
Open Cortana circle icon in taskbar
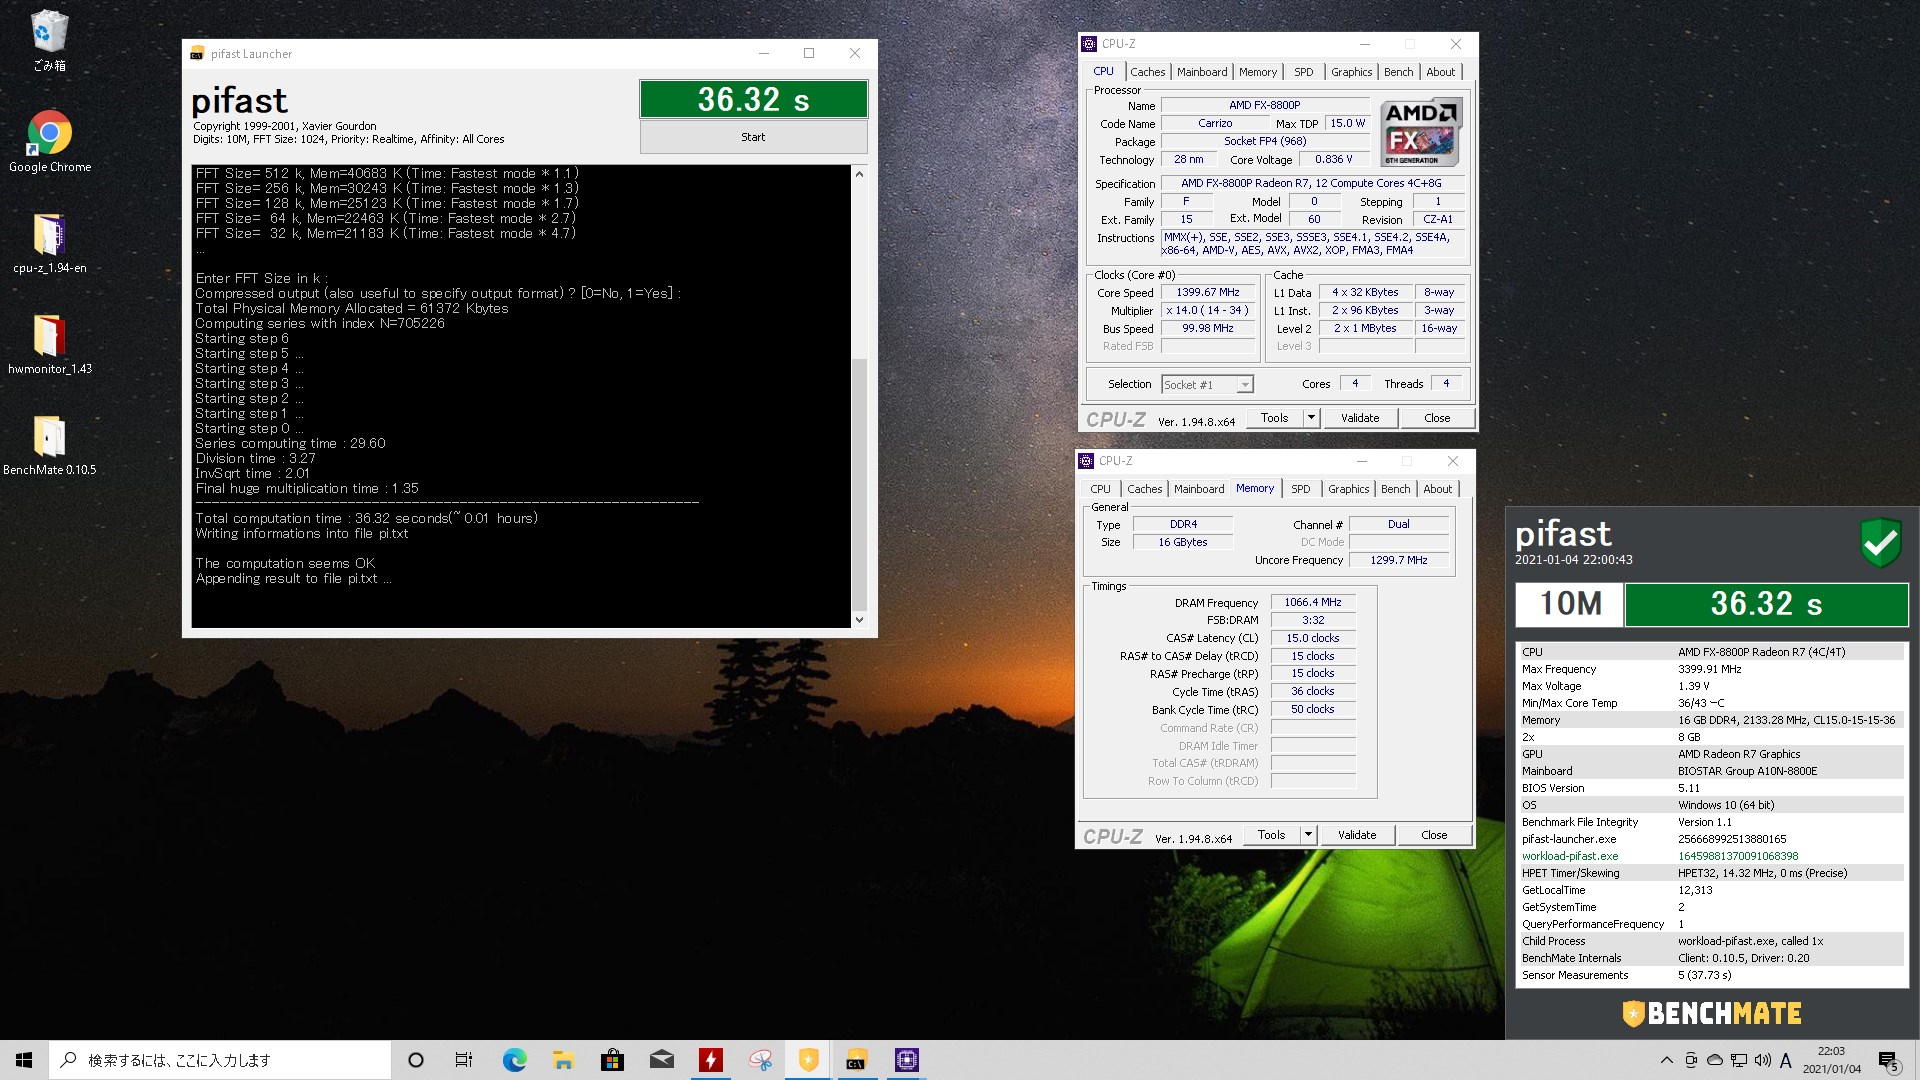pyautogui.click(x=416, y=1060)
